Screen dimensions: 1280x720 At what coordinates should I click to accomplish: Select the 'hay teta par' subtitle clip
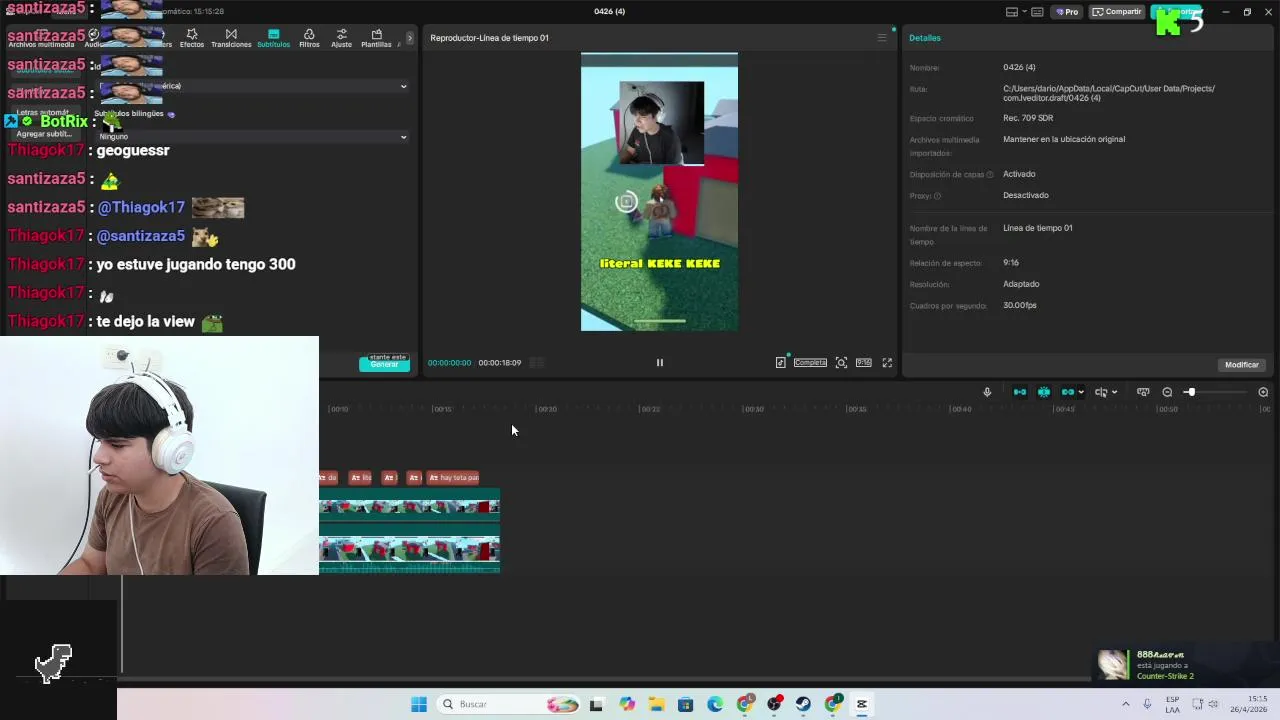coord(454,478)
